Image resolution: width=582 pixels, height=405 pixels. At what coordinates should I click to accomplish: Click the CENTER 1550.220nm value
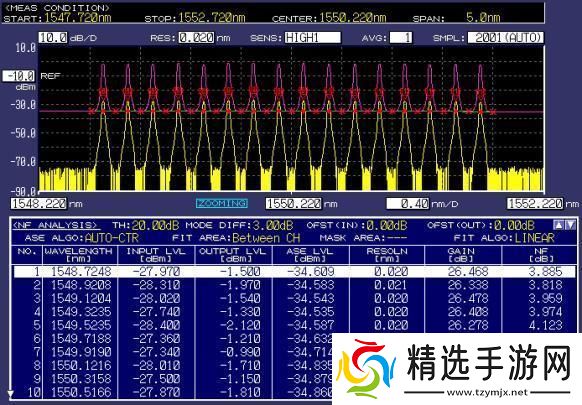(x=353, y=17)
